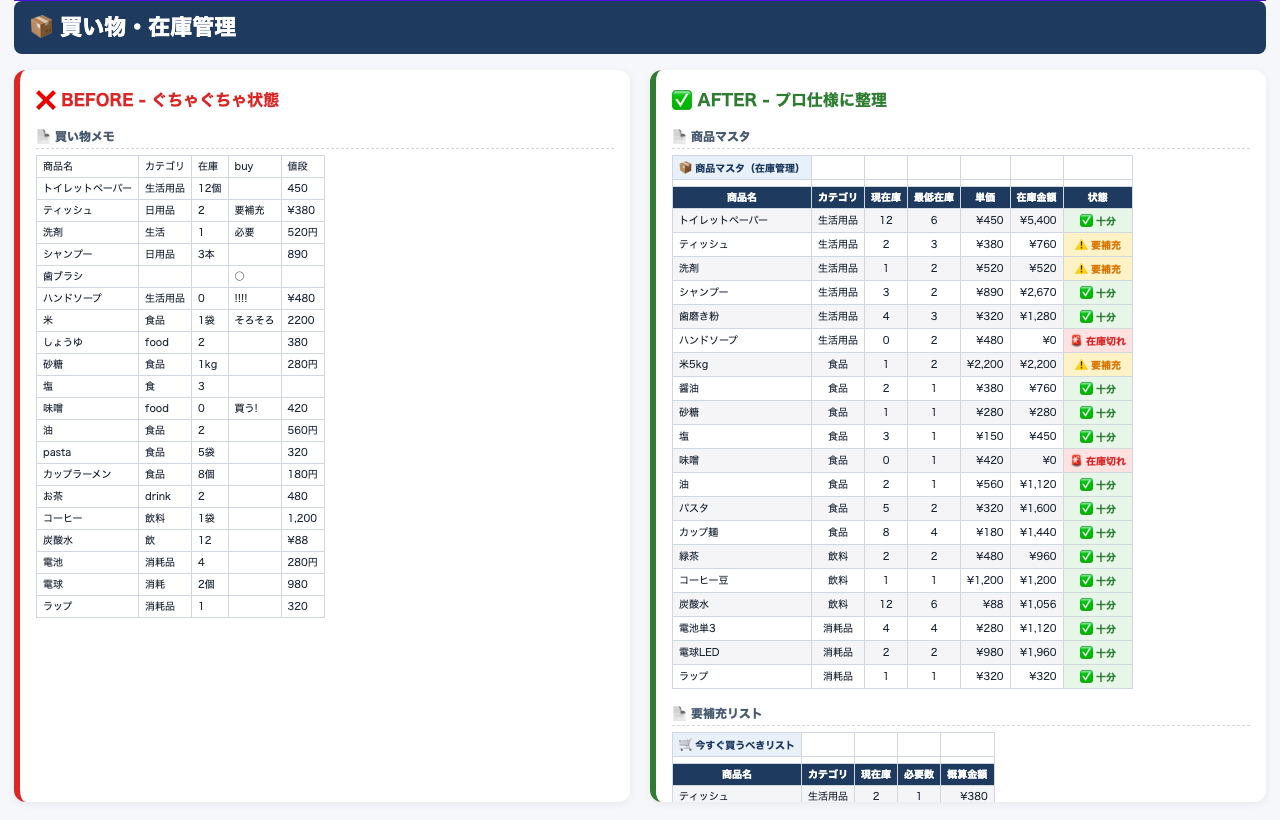Select the 必要数 column header

tap(919, 774)
